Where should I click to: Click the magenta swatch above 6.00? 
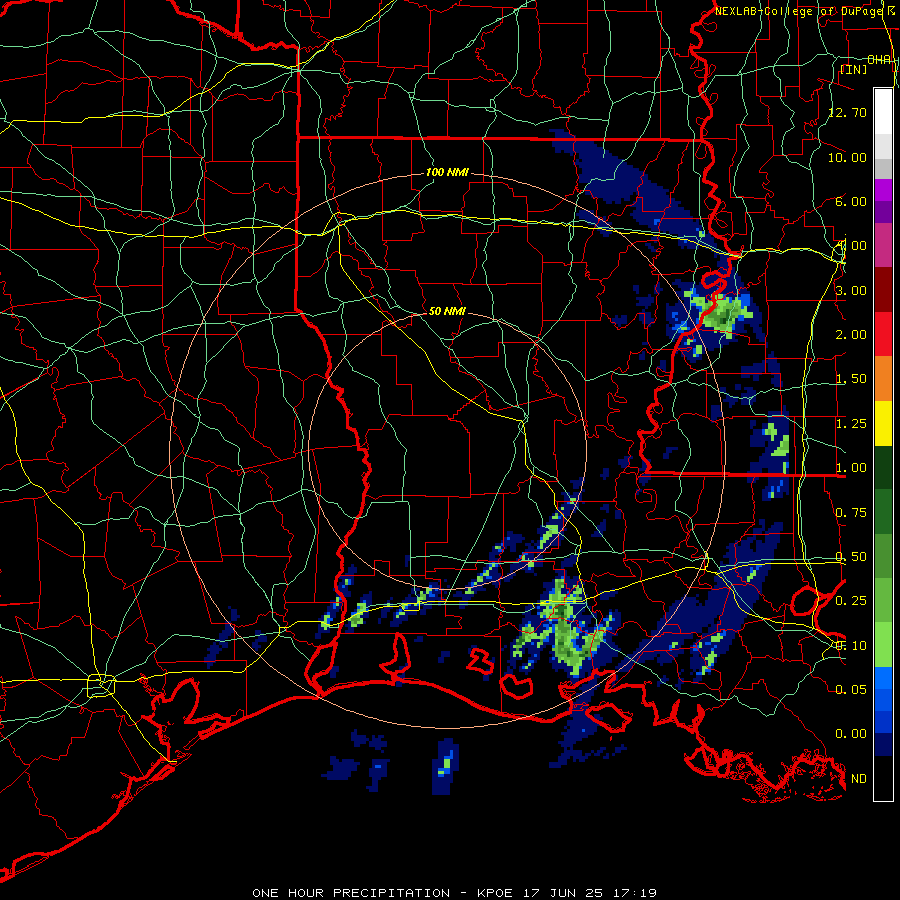click(x=883, y=190)
